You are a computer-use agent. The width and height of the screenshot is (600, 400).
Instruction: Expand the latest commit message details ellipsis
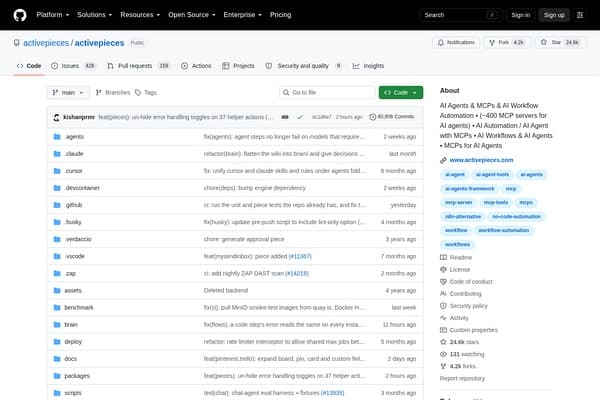pos(285,117)
